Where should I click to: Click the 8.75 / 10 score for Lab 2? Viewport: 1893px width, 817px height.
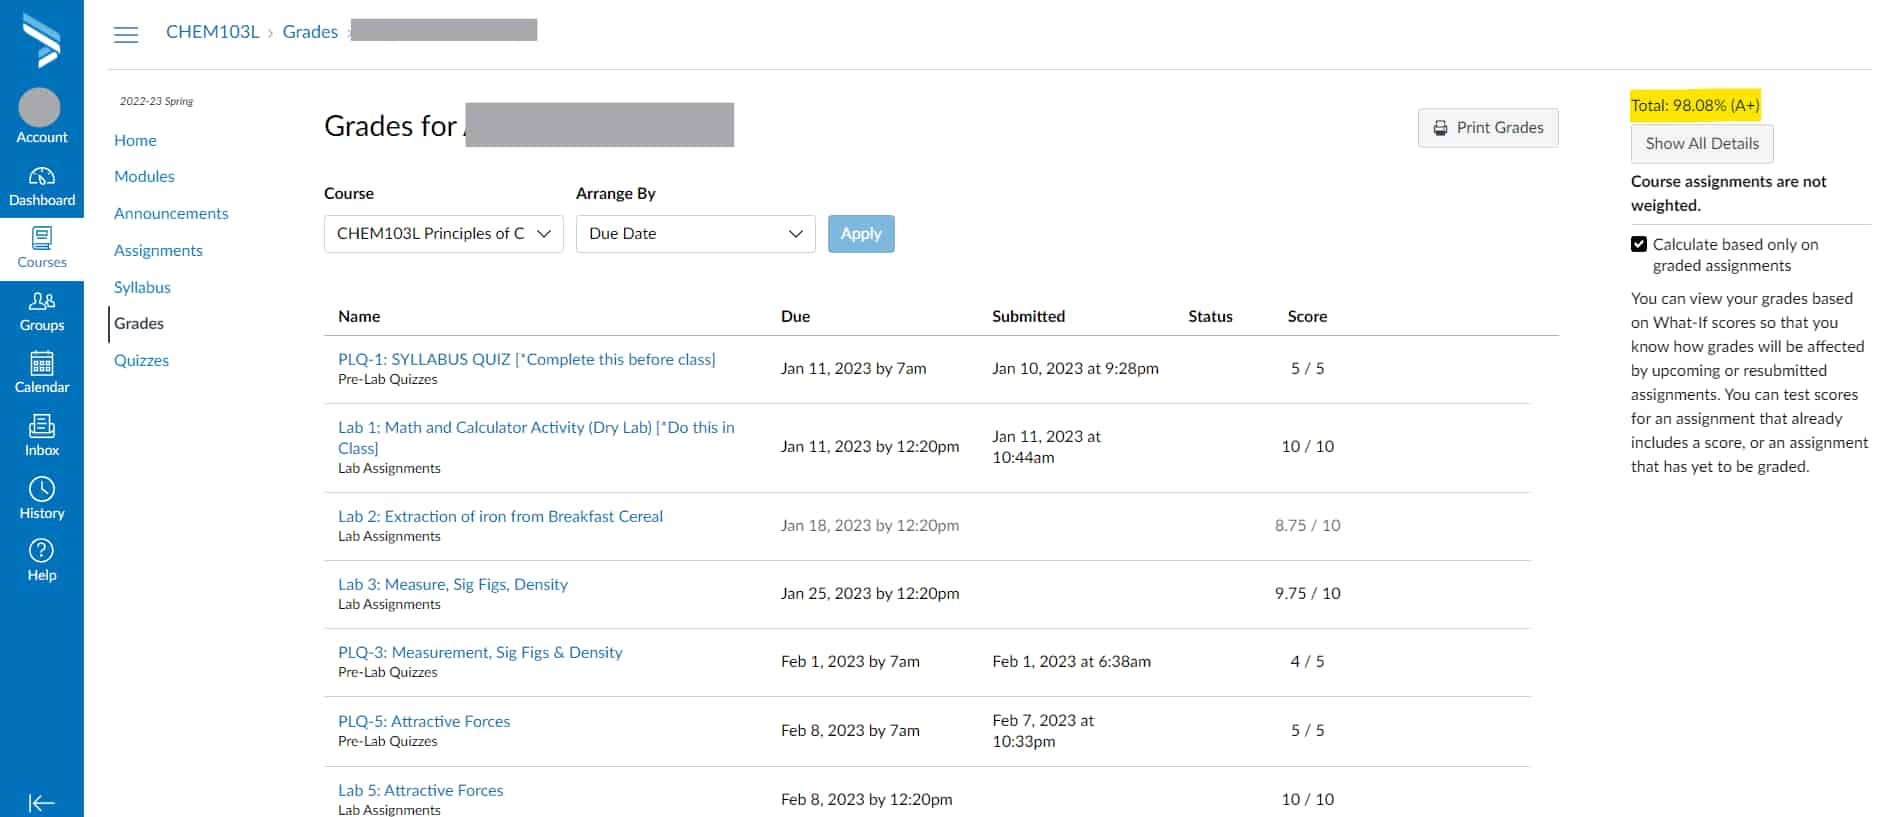1307,525
